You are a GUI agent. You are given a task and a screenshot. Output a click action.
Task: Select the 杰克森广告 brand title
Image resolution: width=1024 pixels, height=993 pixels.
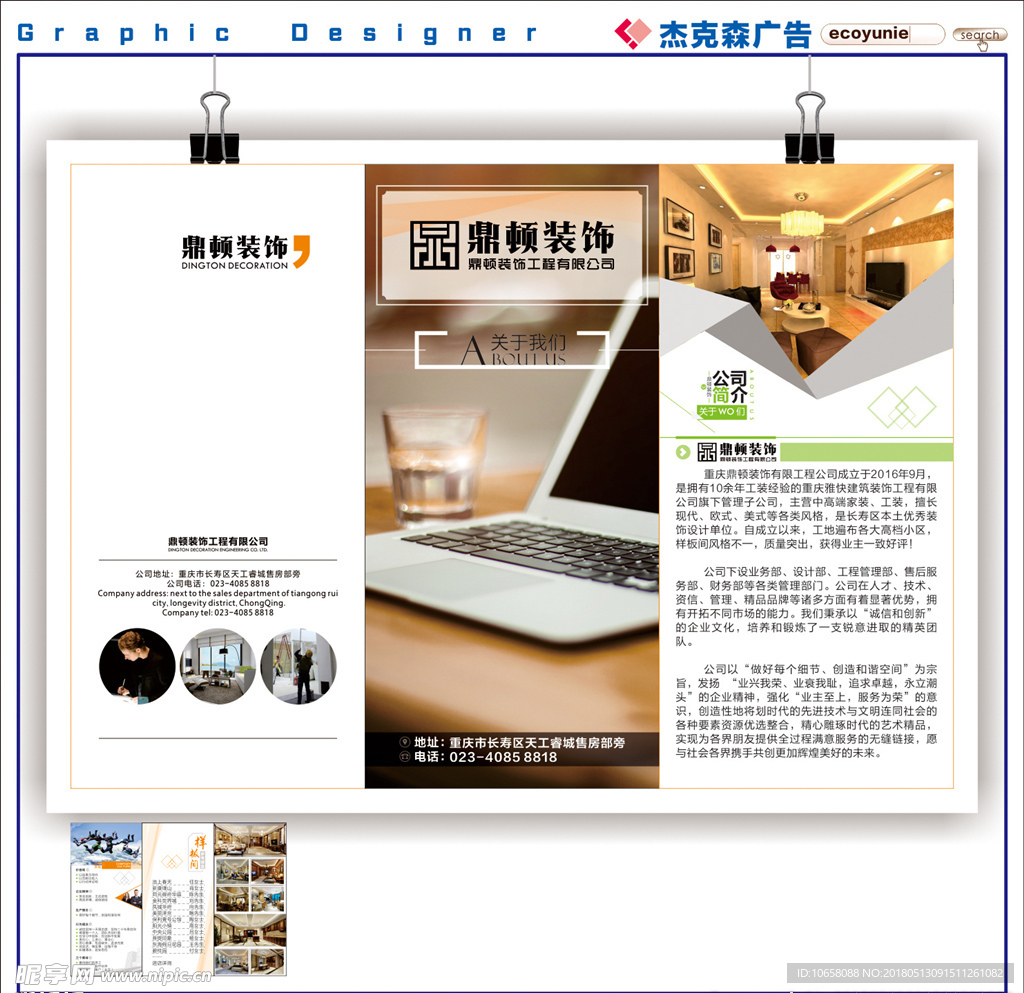[x=733, y=32]
